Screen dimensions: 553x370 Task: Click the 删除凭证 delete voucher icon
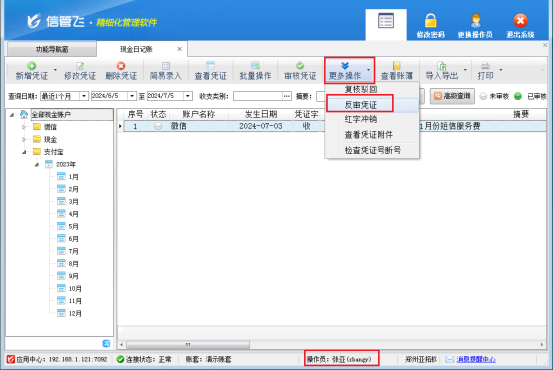121,66
